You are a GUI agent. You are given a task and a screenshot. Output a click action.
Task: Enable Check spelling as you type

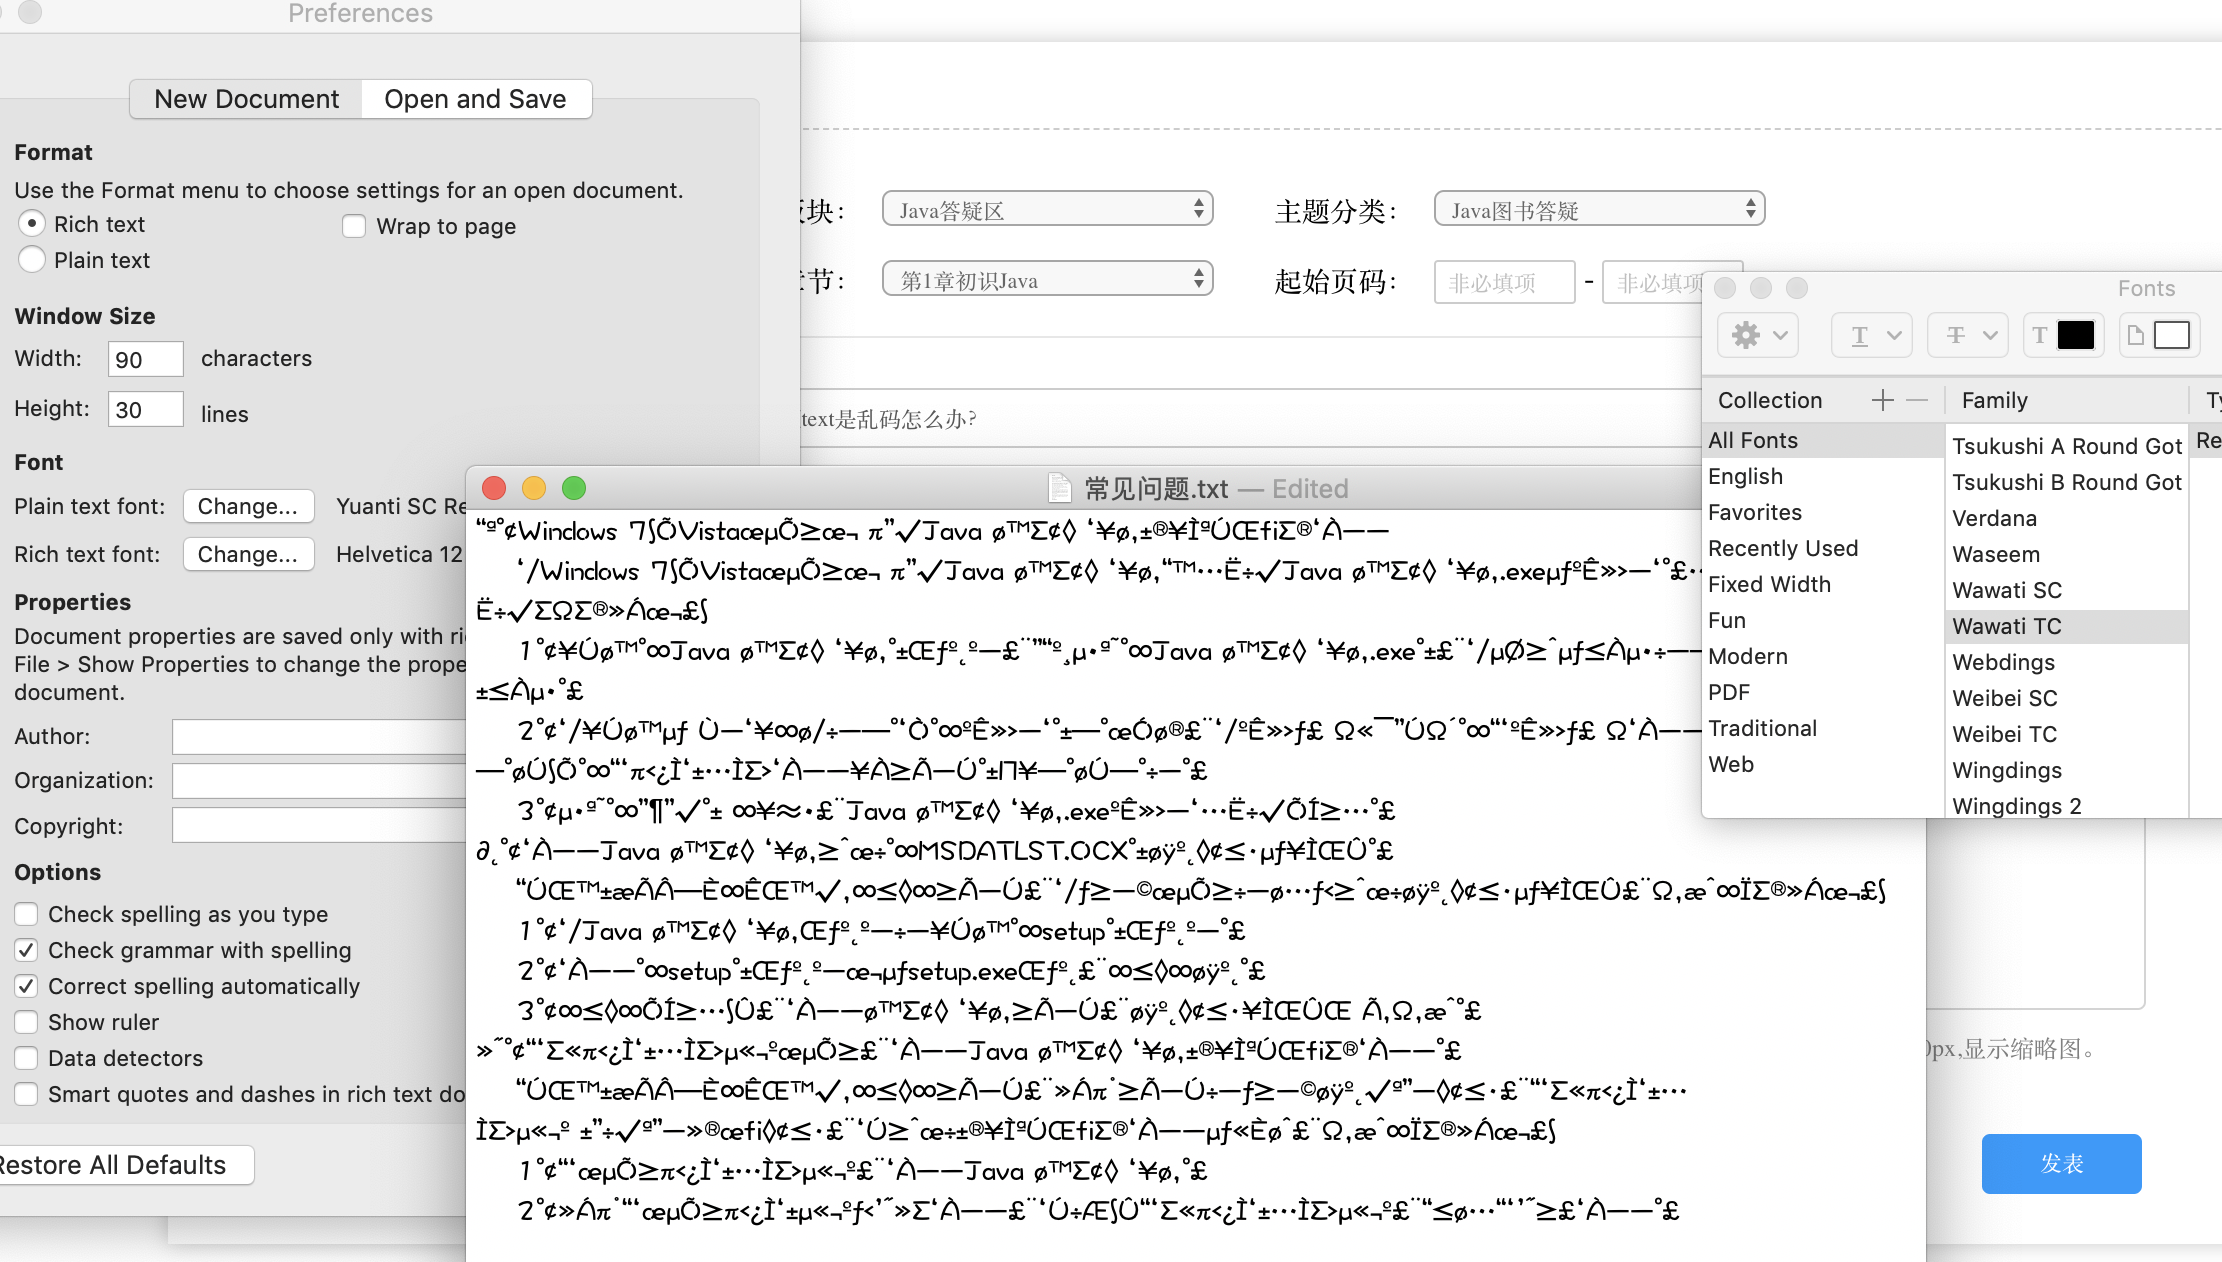(27, 914)
